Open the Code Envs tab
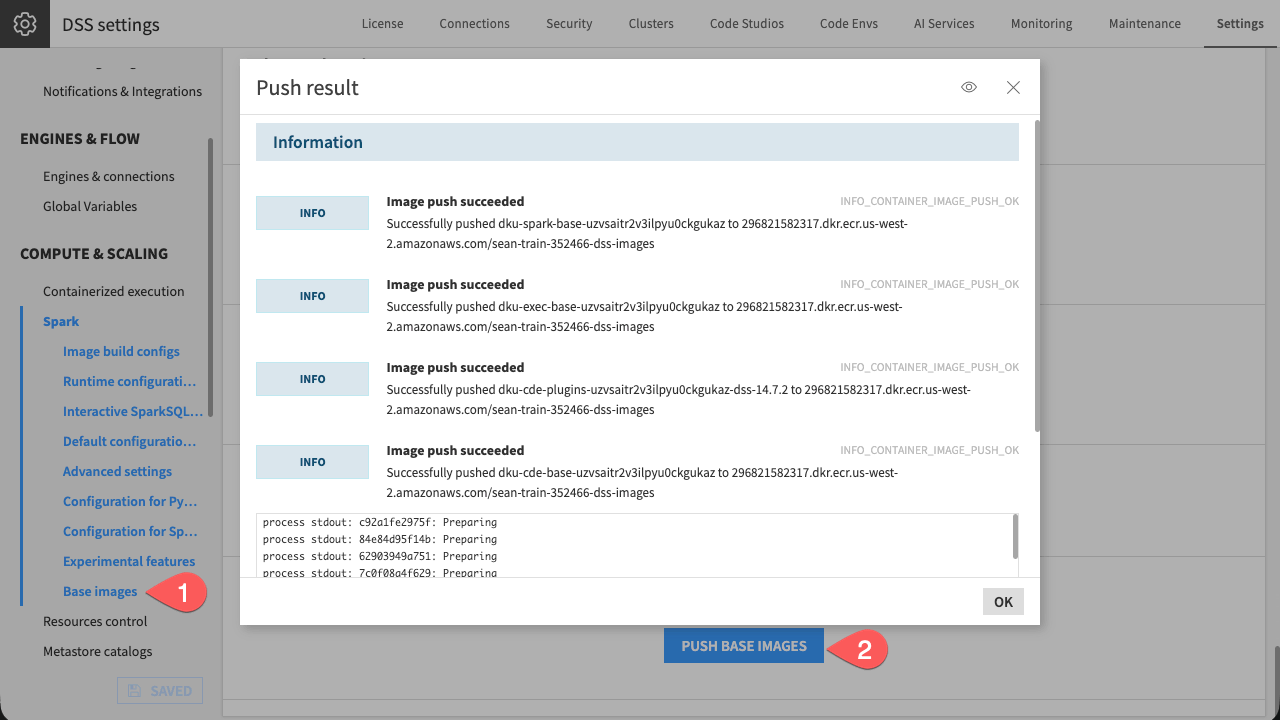This screenshot has width=1280, height=720. click(849, 24)
